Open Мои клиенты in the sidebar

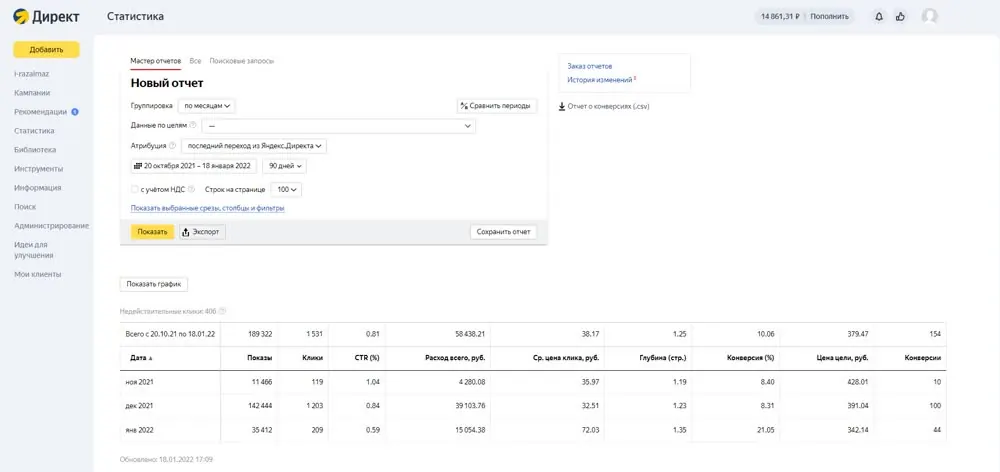38,274
